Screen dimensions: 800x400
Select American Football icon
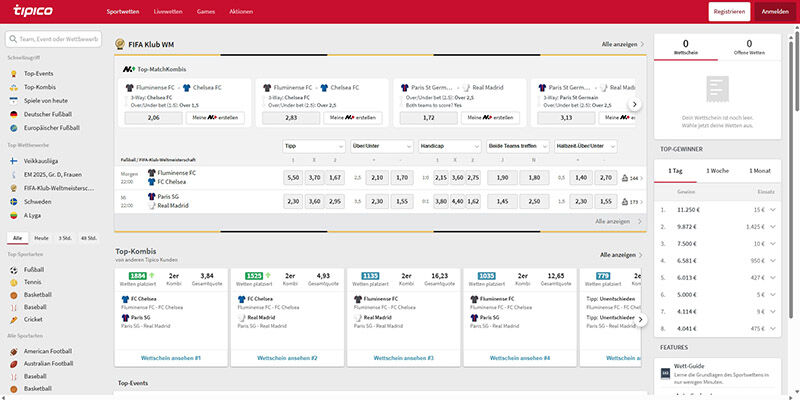pyautogui.click(x=14, y=351)
